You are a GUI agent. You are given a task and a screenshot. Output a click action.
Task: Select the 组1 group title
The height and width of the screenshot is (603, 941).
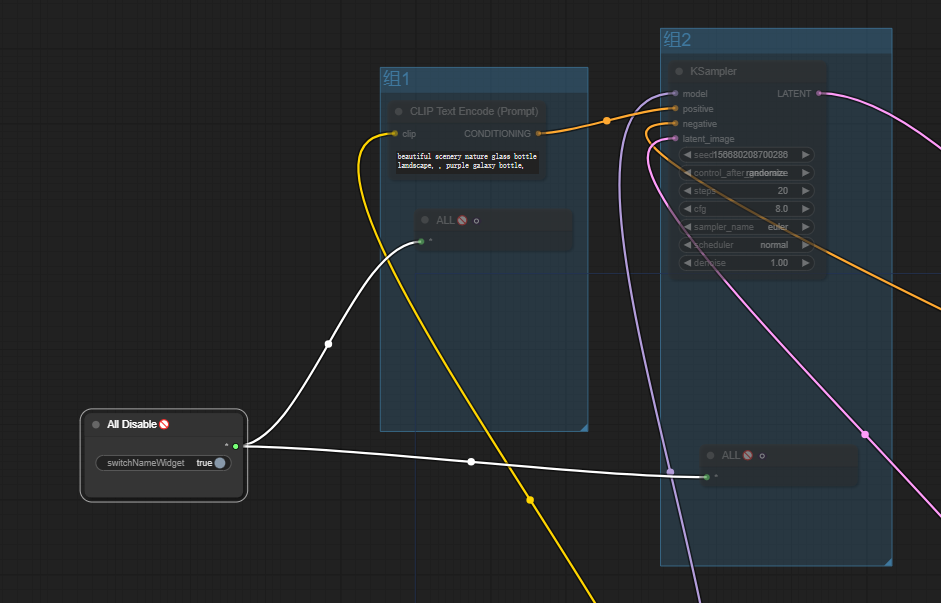(x=396, y=79)
